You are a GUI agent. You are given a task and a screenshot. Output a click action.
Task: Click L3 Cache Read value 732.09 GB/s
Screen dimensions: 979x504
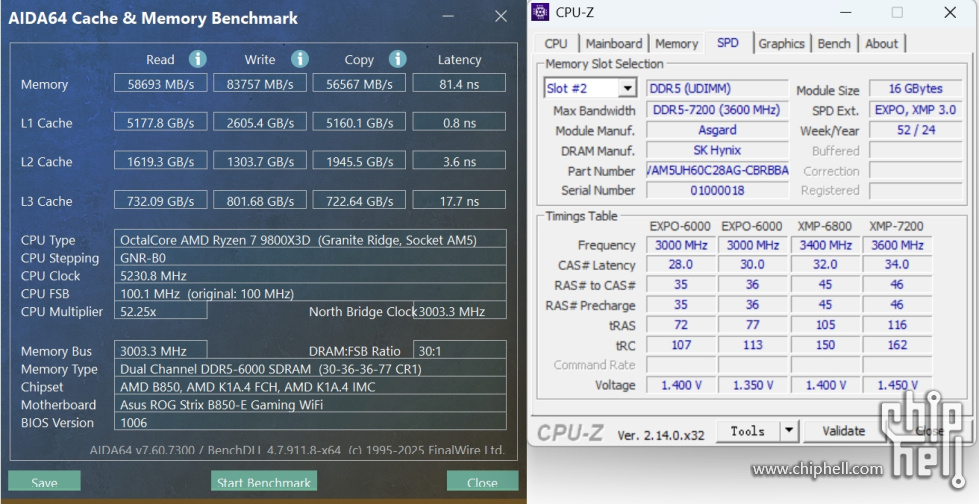(160, 200)
